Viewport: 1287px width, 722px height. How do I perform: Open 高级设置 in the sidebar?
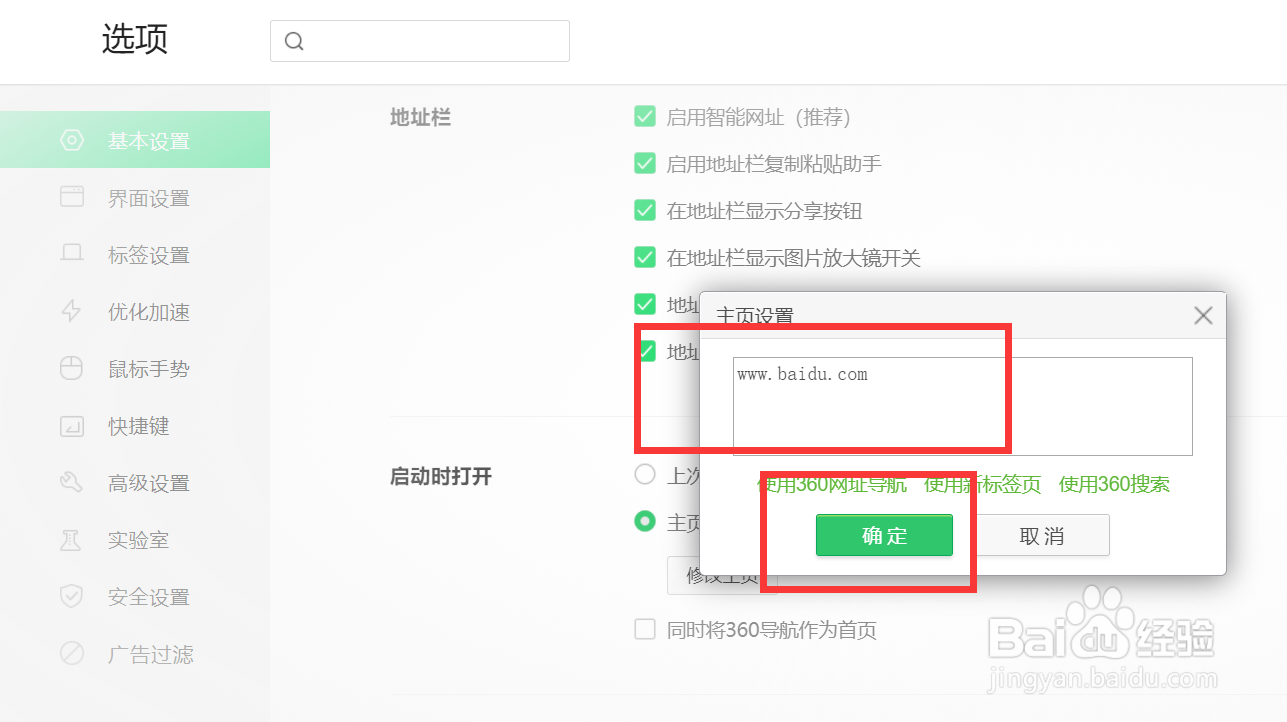coord(135,483)
